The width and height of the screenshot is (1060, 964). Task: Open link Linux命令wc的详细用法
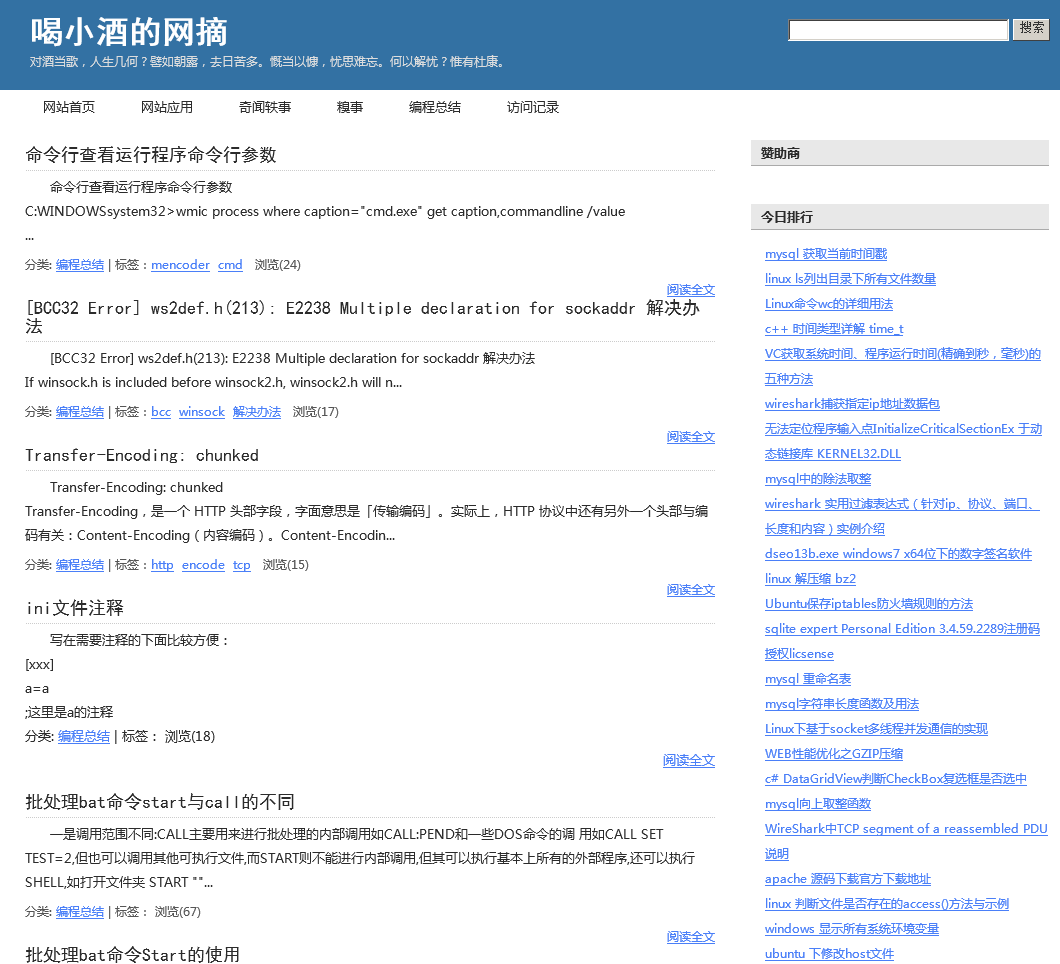point(828,304)
